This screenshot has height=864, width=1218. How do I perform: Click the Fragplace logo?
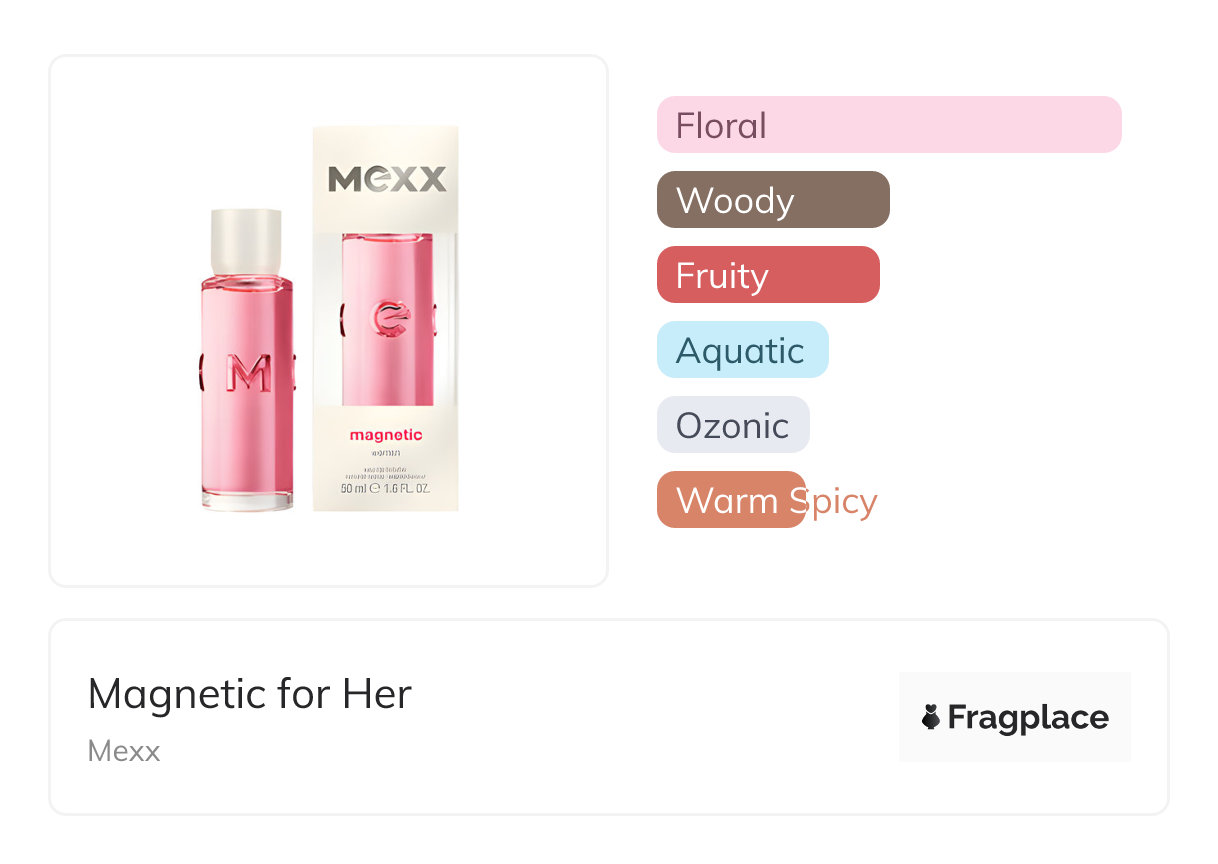point(1014,717)
